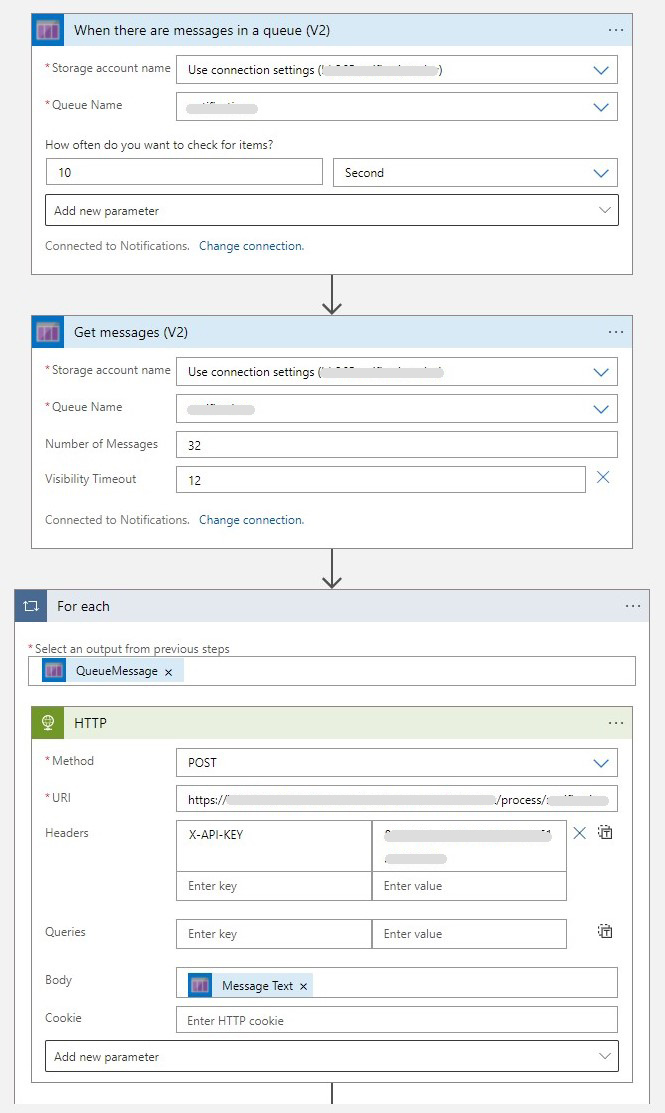Click the queue icon on Get messages header
This screenshot has width=665, height=1113.
tap(48, 332)
